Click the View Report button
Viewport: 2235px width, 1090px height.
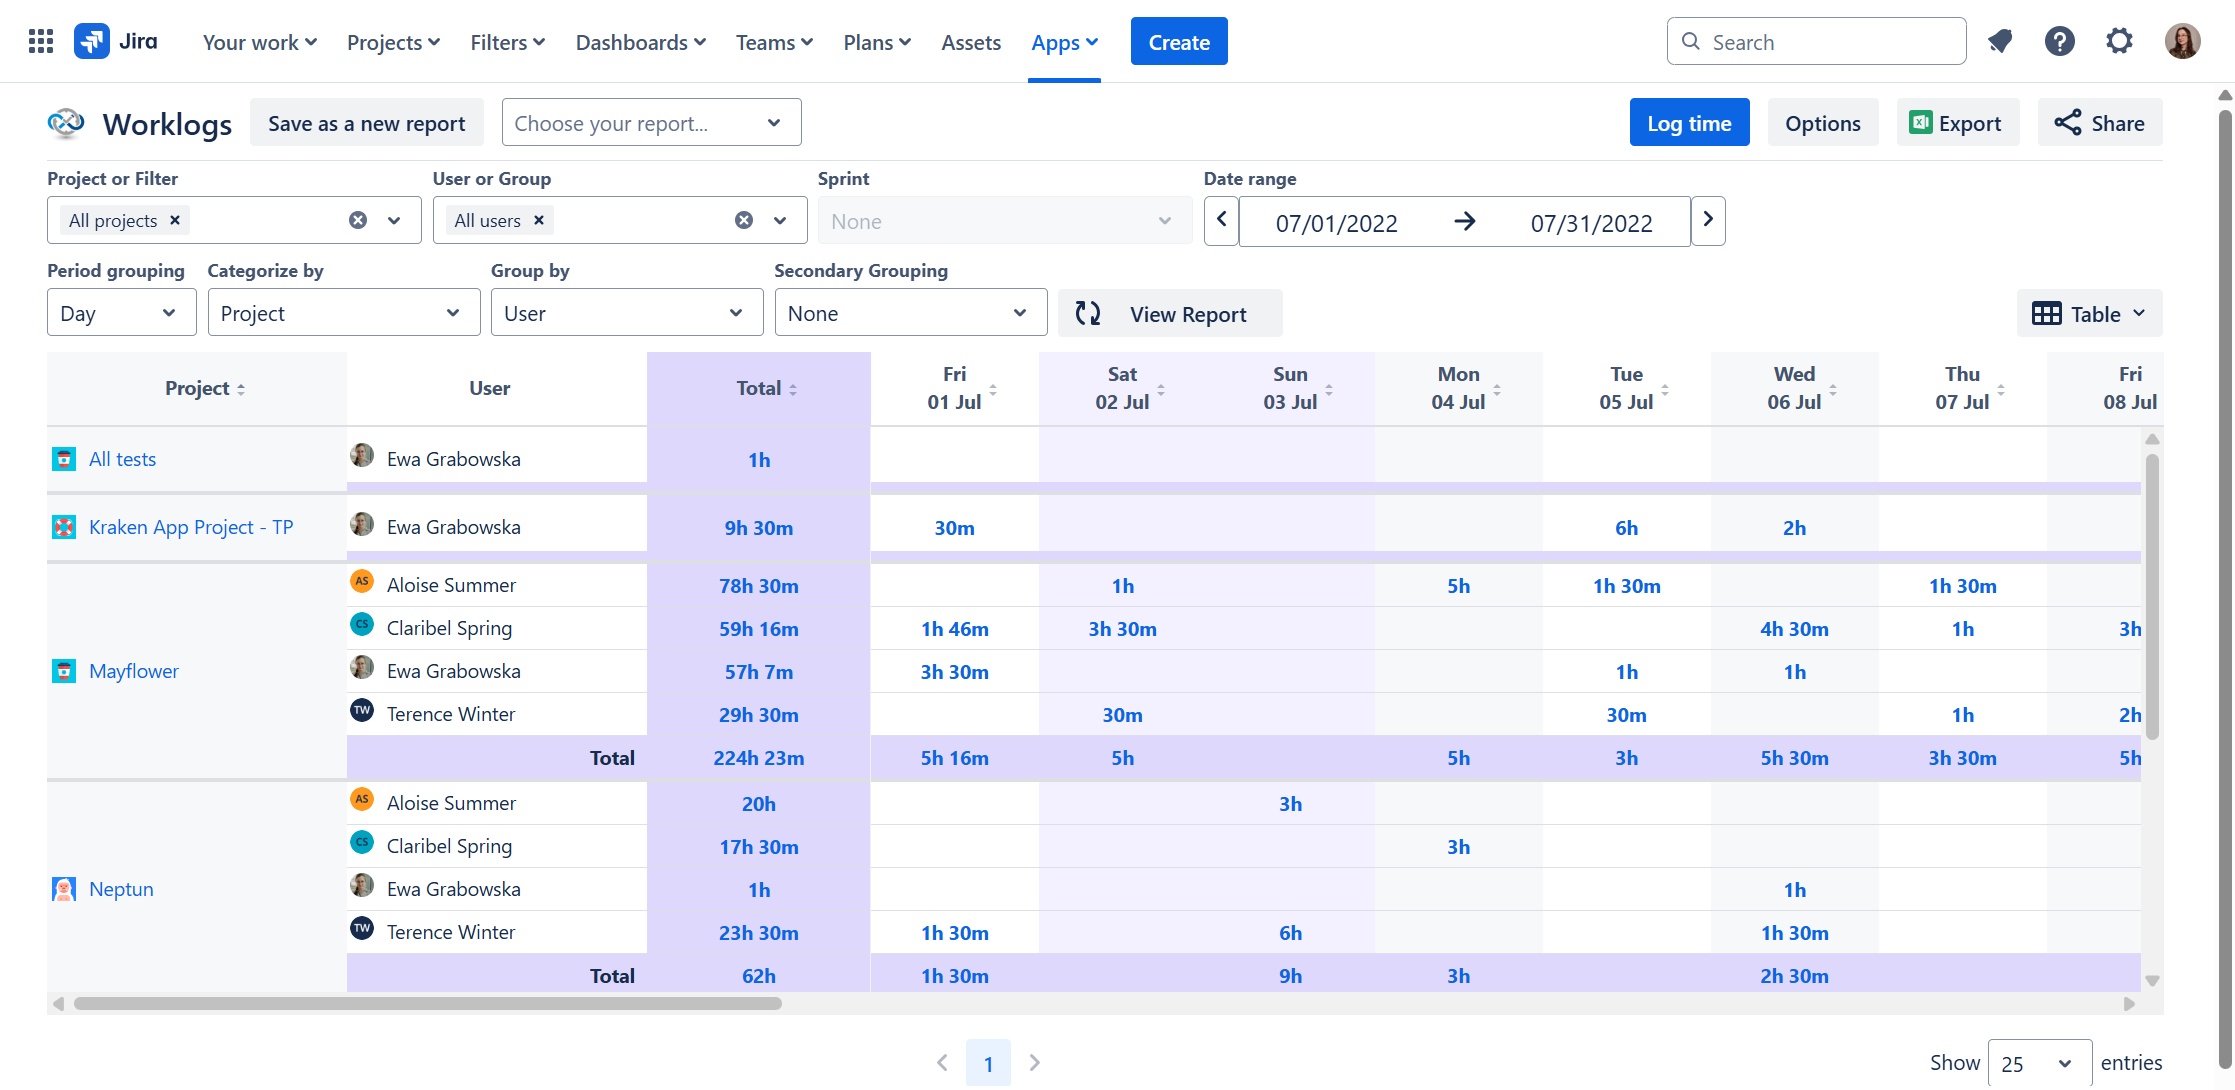(1170, 314)
